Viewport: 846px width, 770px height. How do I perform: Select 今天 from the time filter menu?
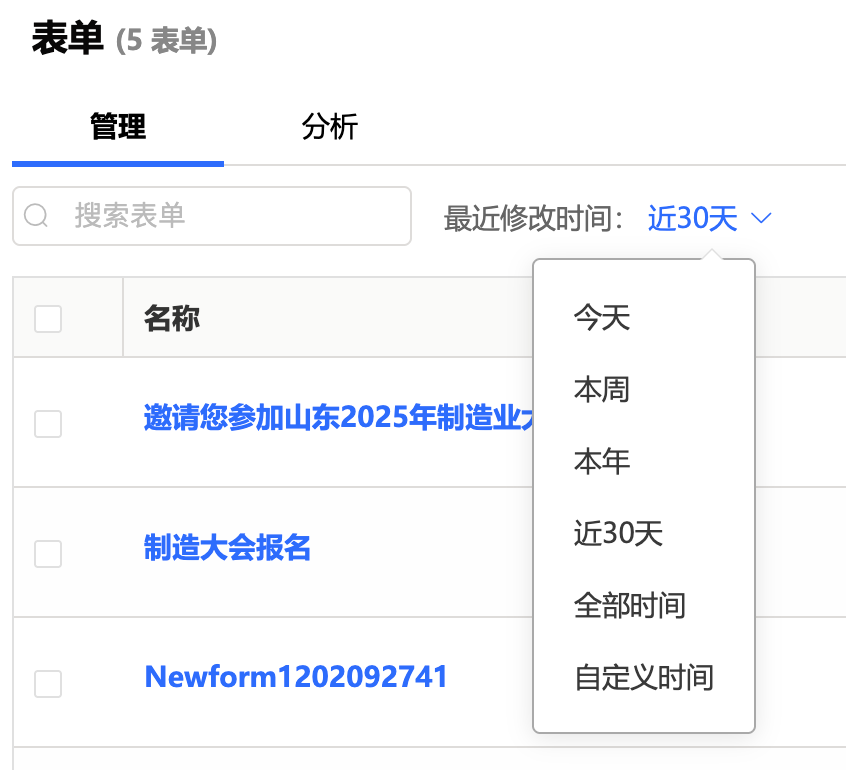(602, 318)
